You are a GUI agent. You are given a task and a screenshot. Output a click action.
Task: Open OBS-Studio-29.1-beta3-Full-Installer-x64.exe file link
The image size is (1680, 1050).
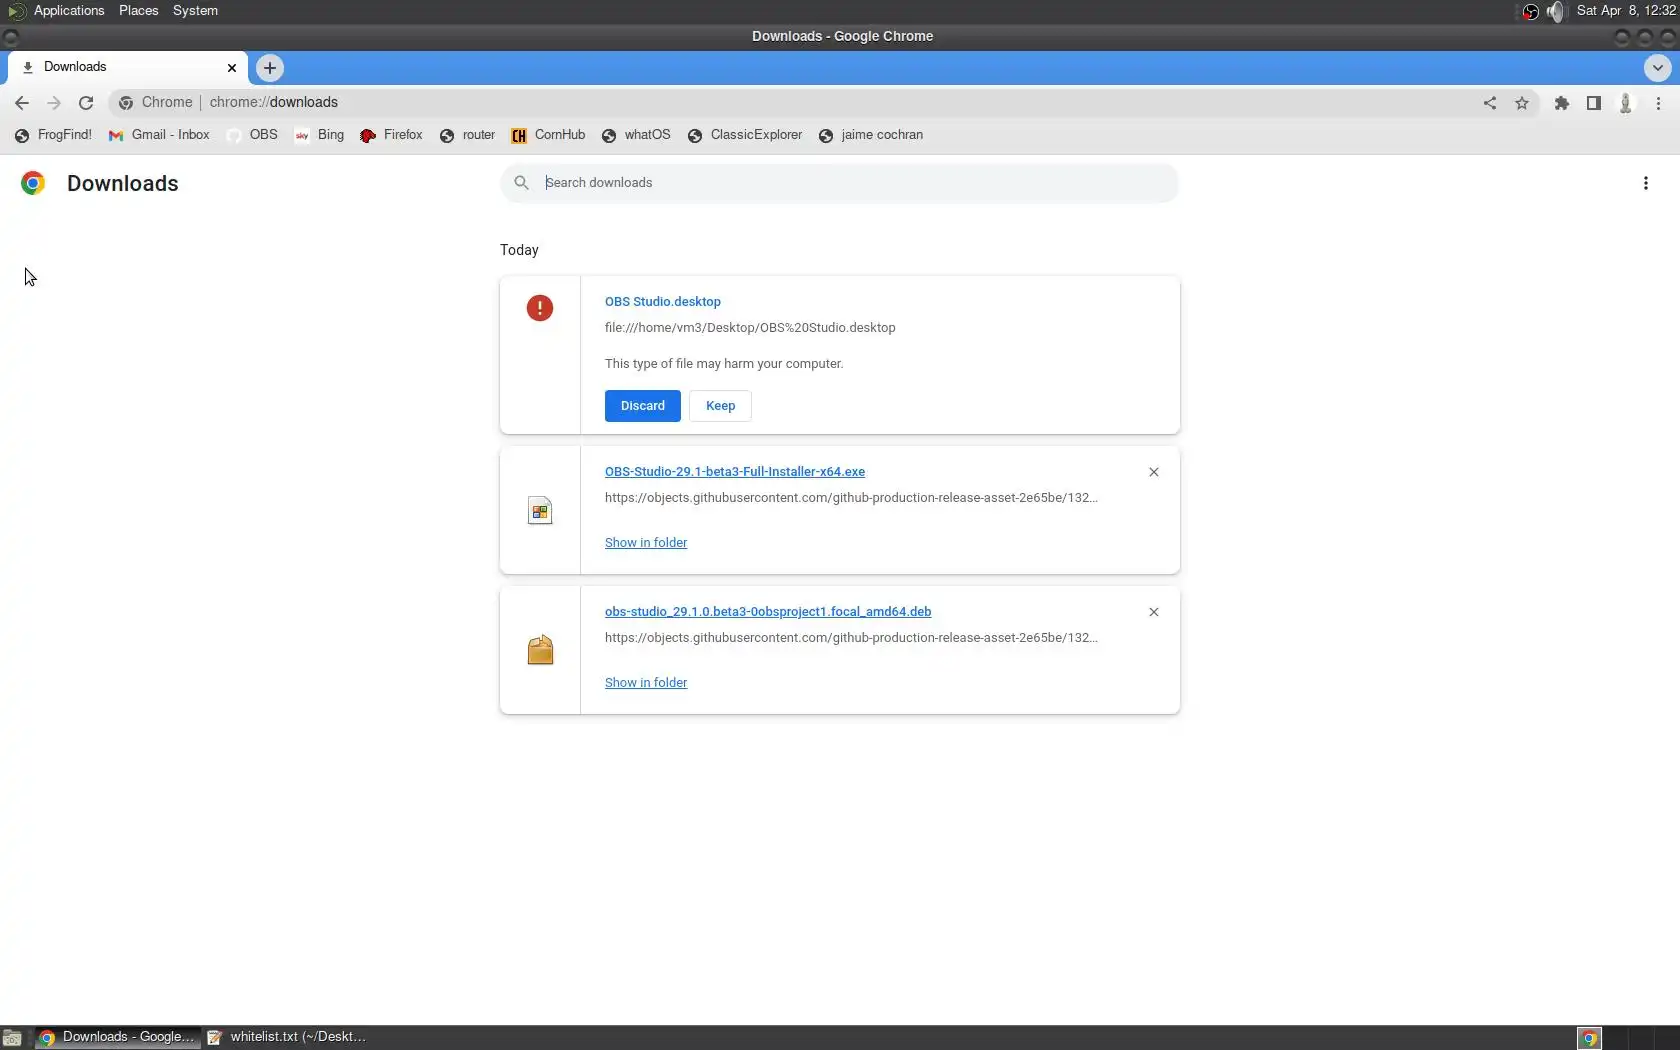click(735, 472)
